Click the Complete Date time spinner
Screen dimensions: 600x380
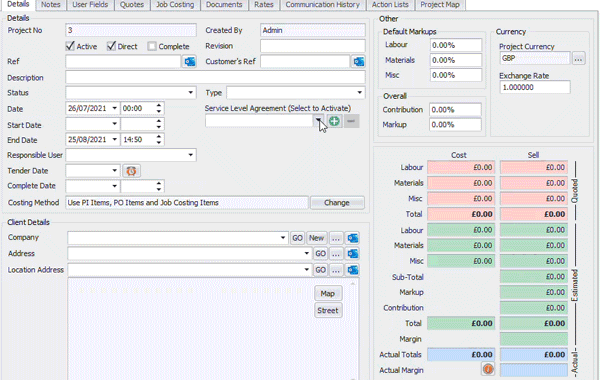(159, 186)
